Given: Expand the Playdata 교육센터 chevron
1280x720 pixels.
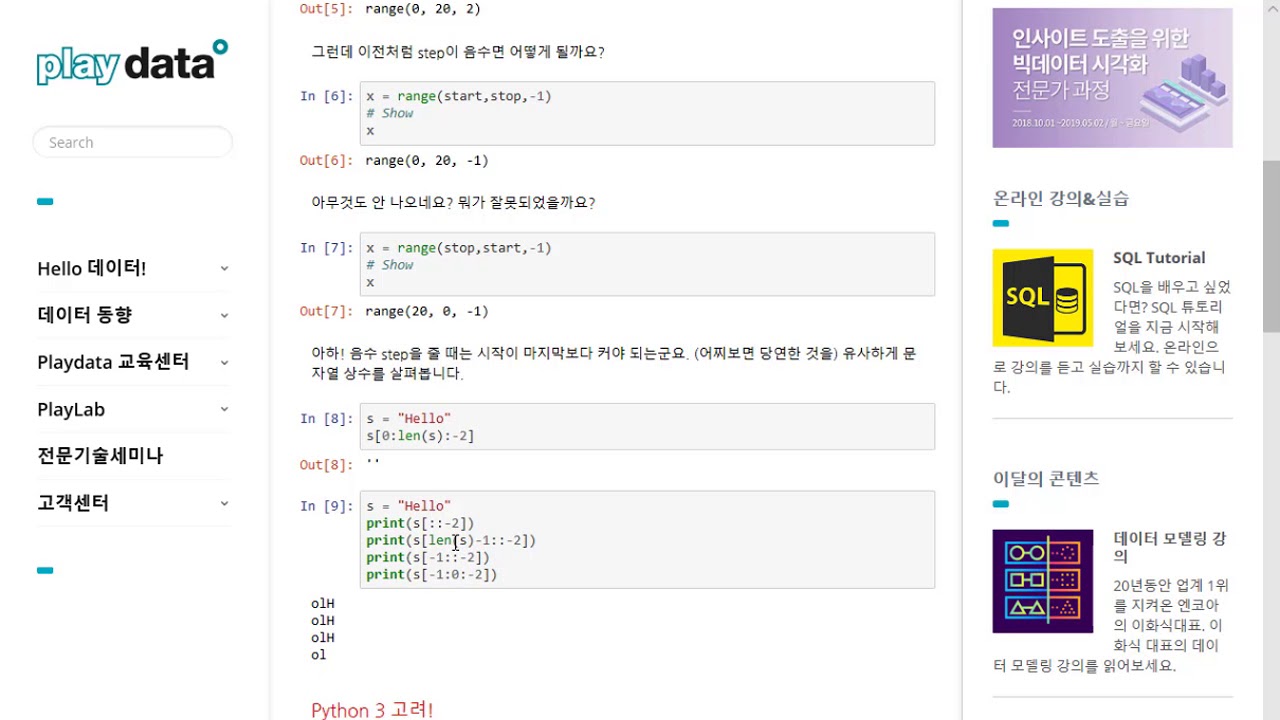Looking at the screenshot, I should [x=224, y=362].
